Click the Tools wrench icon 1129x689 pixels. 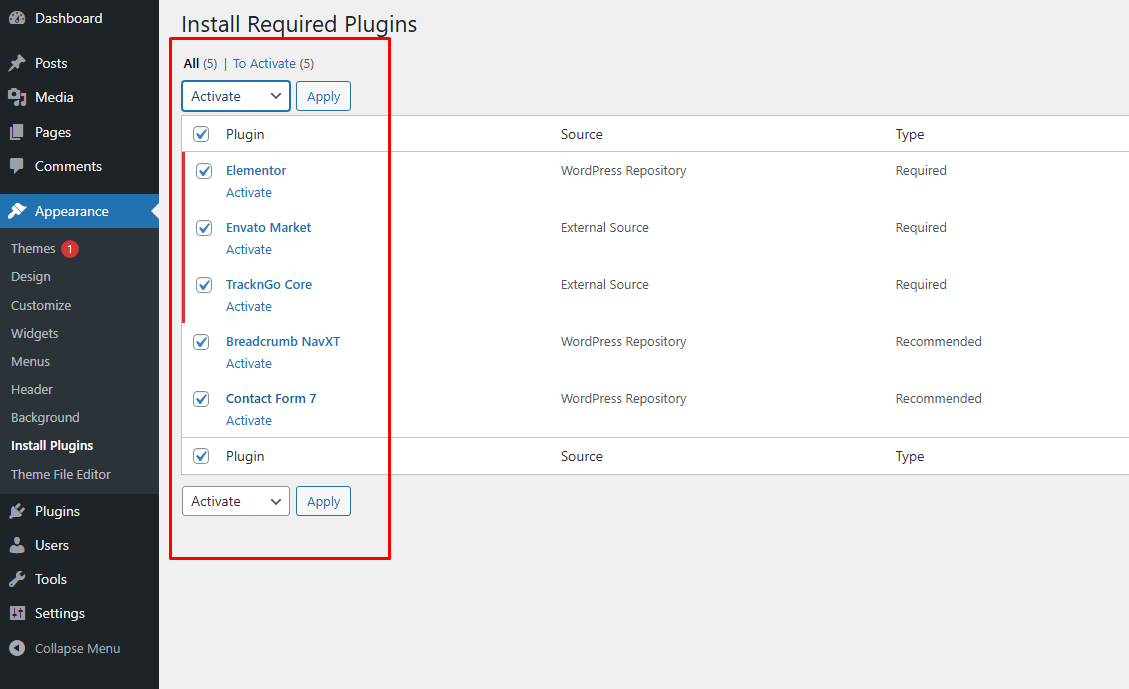tap(17, 579)
